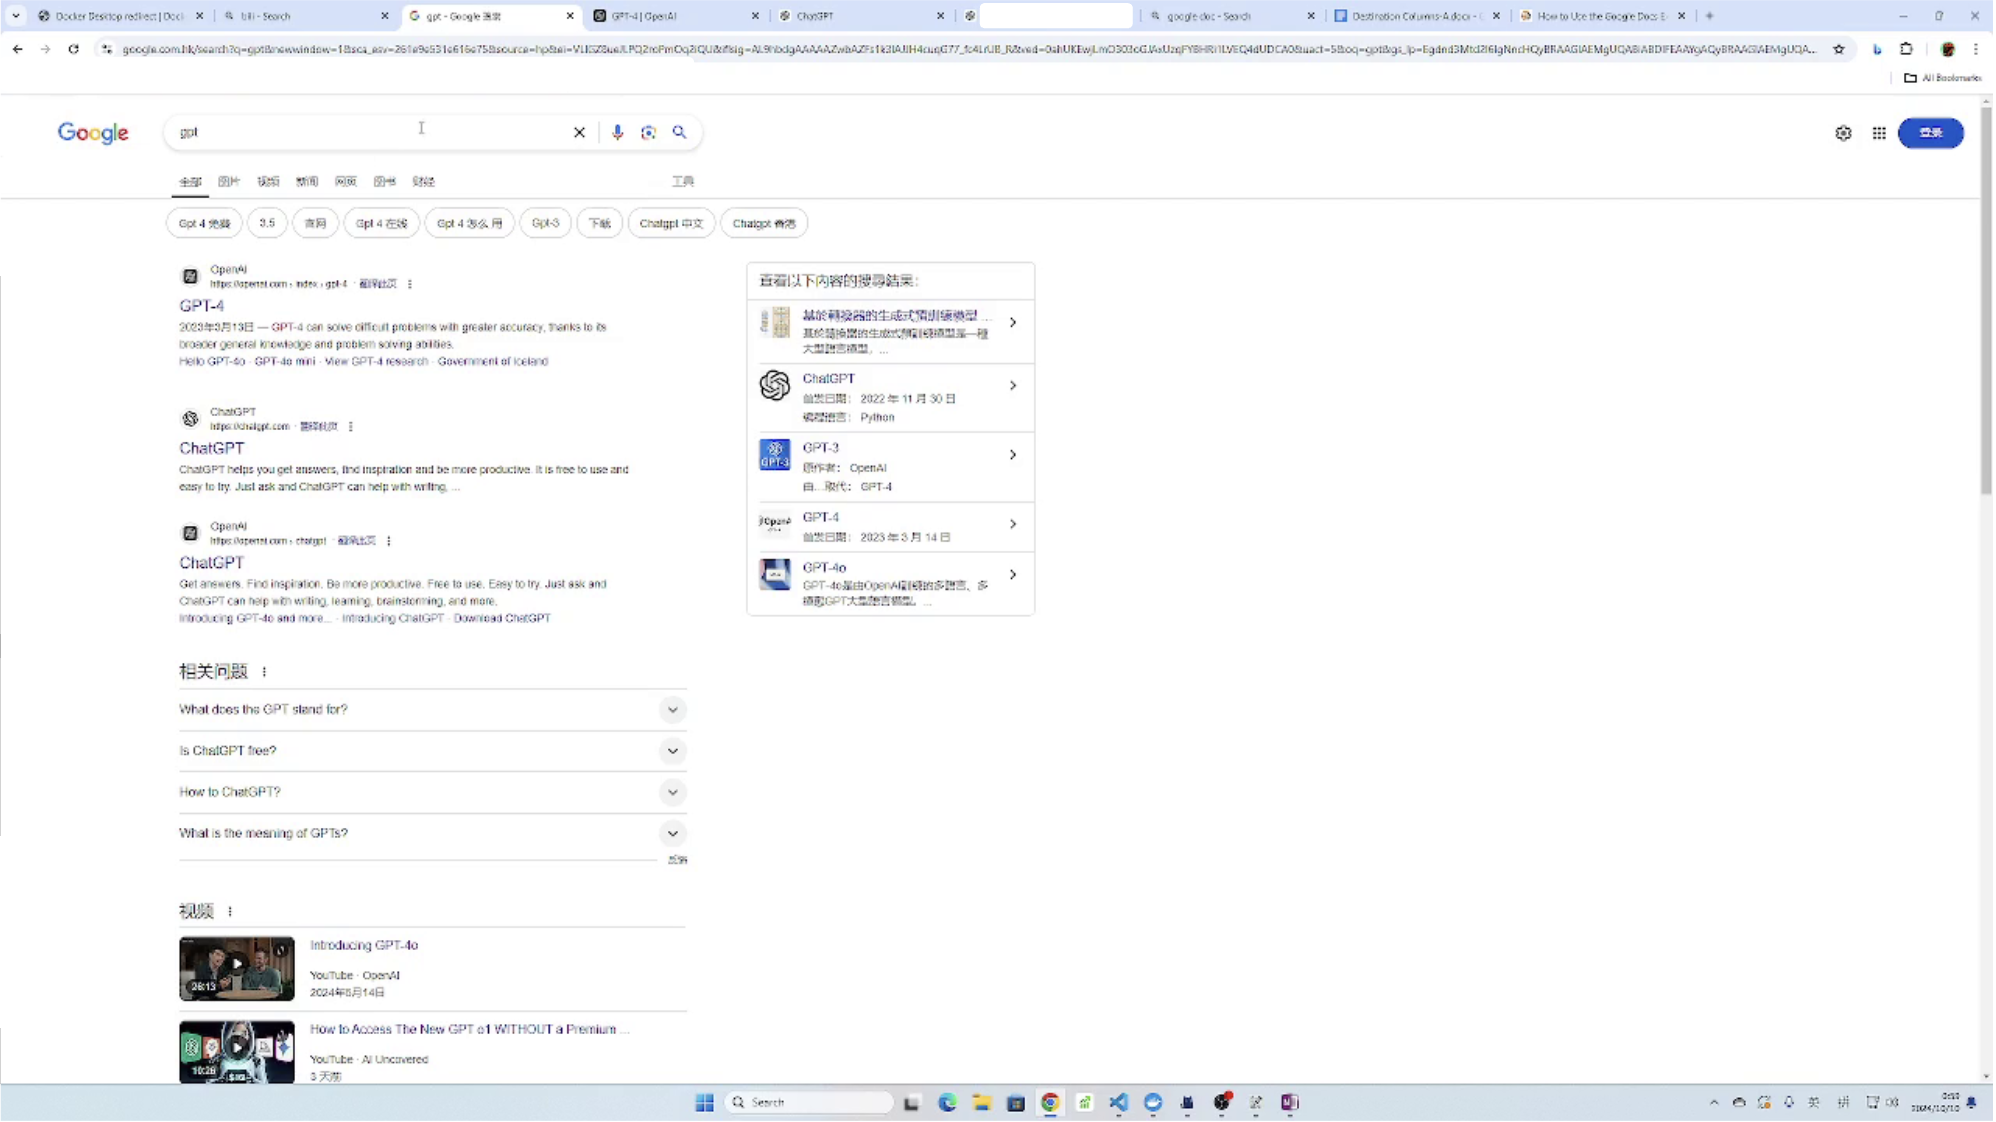Reload the page using refresh icon

coord(73,49)
